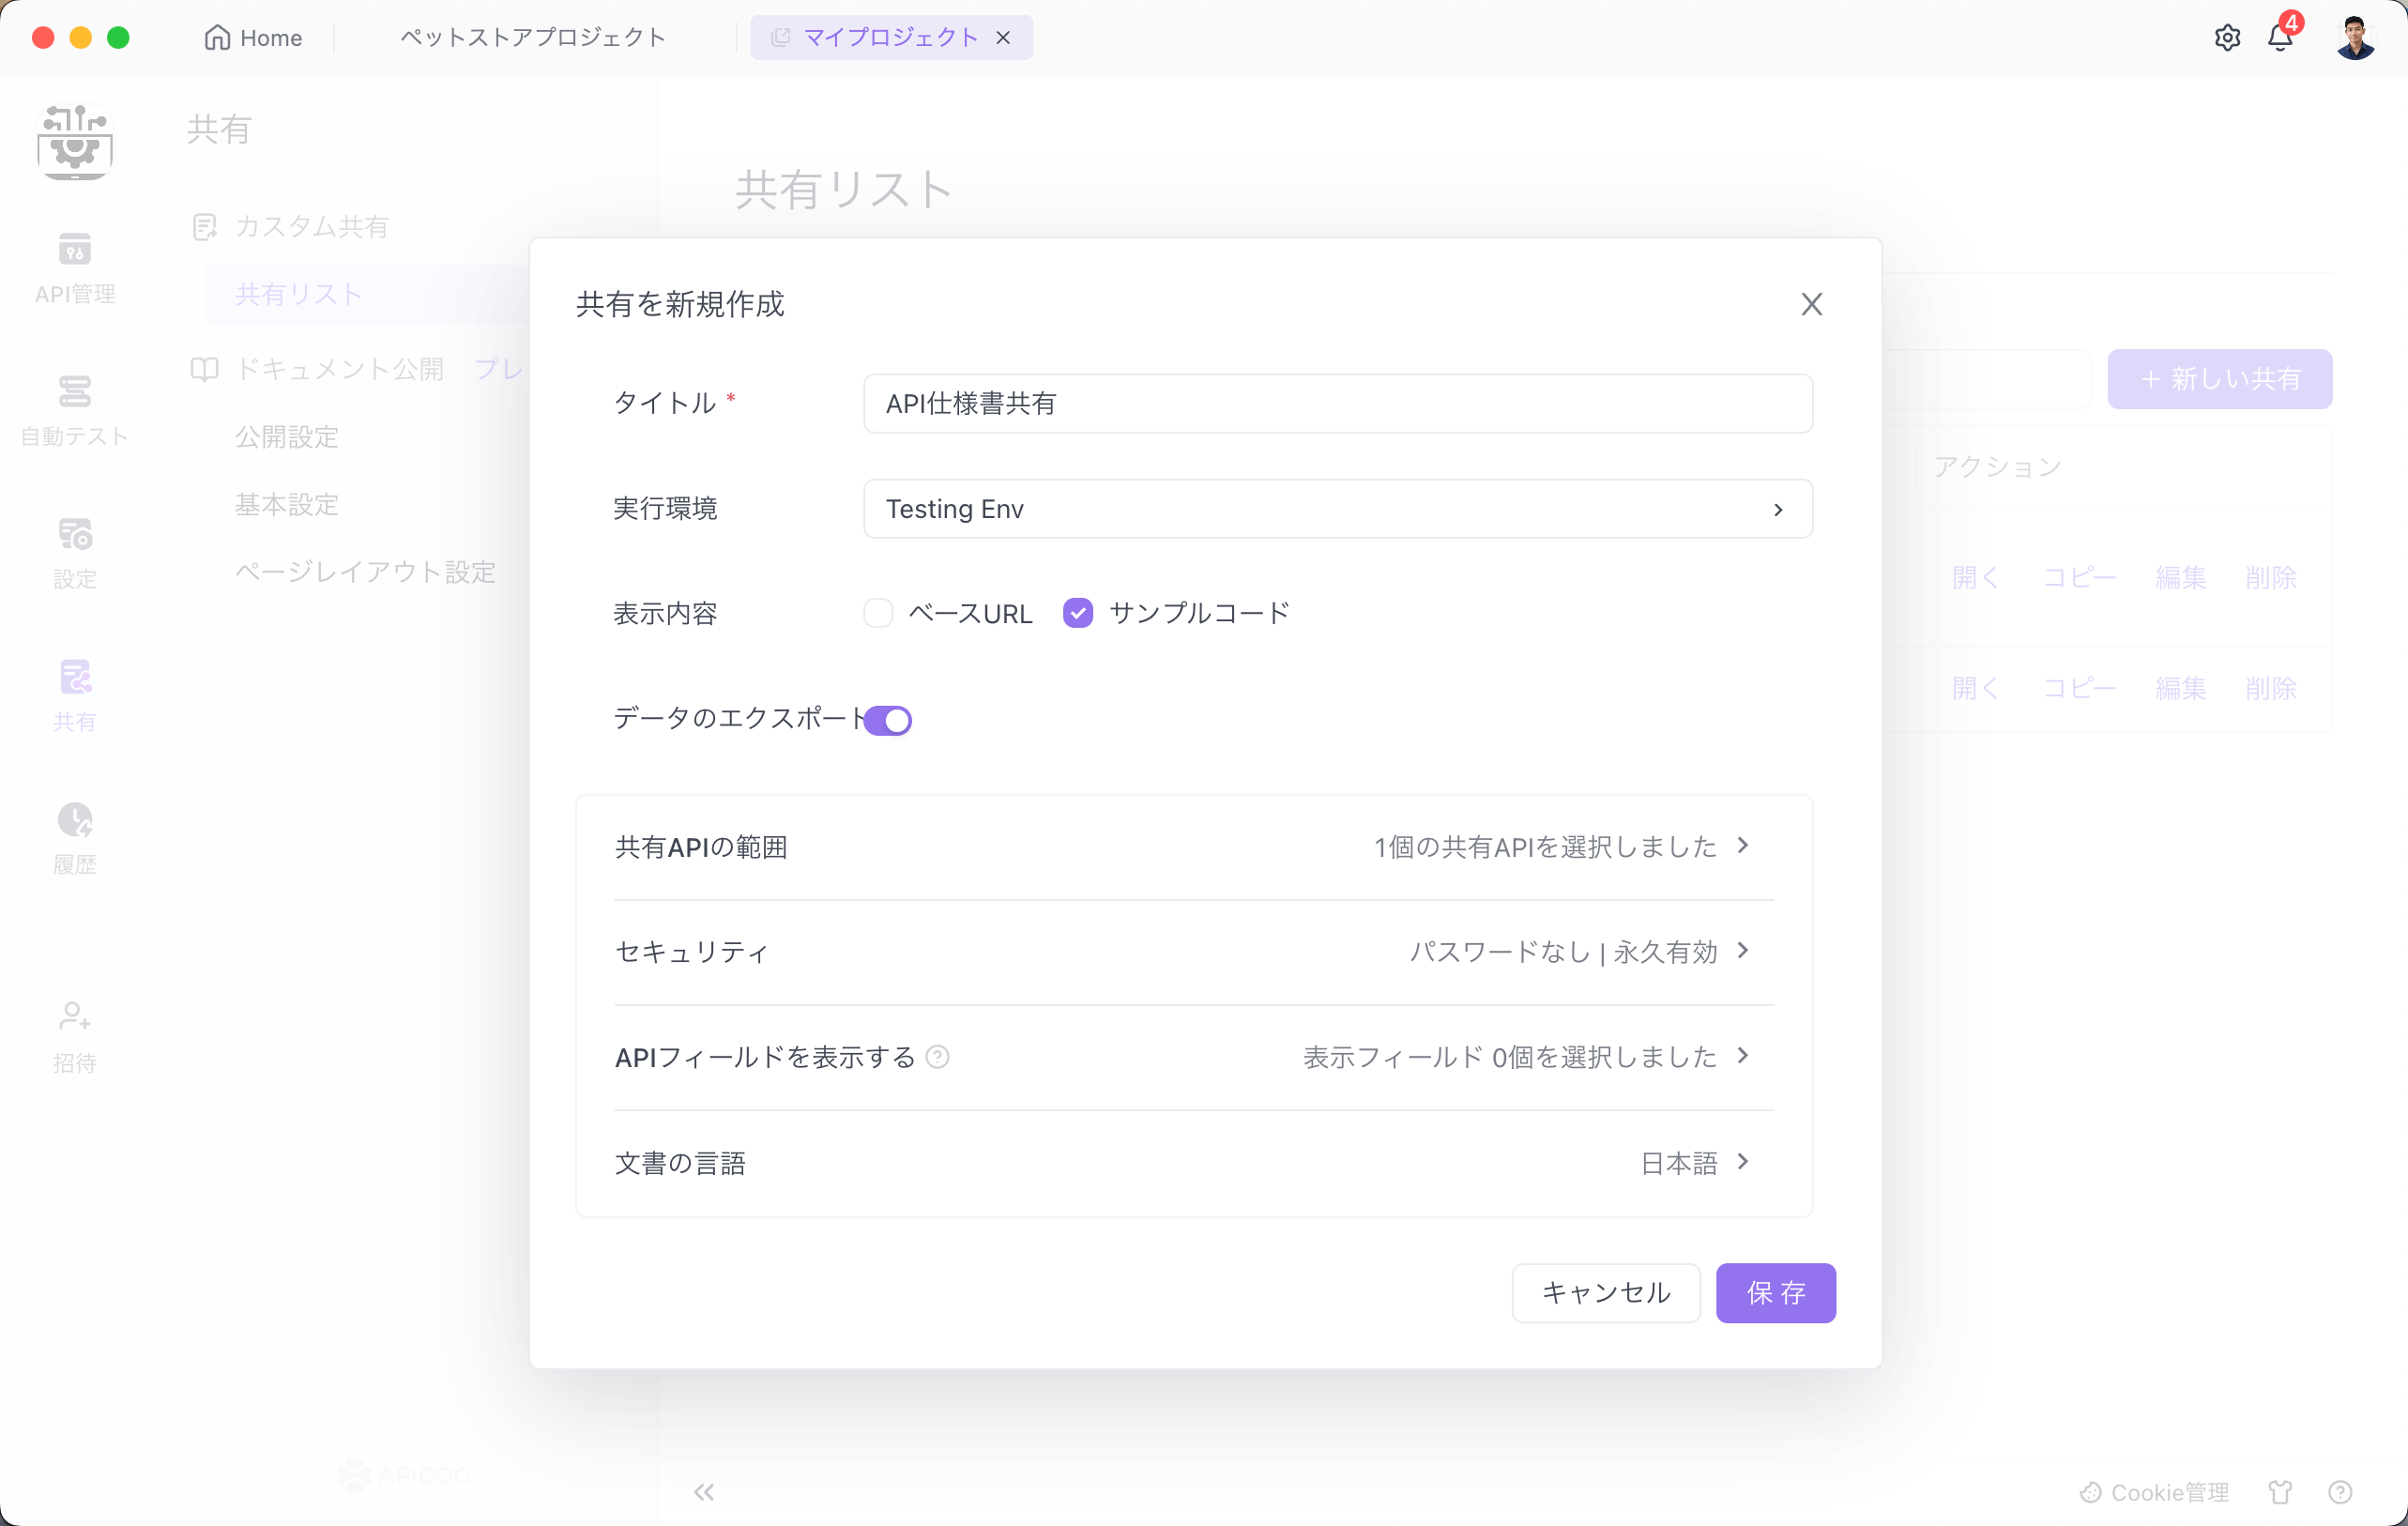Open the 実行環境 Testing Env dropdown
Image resolution: width=2408 pixels, height=1526 pixels.
1337,509
